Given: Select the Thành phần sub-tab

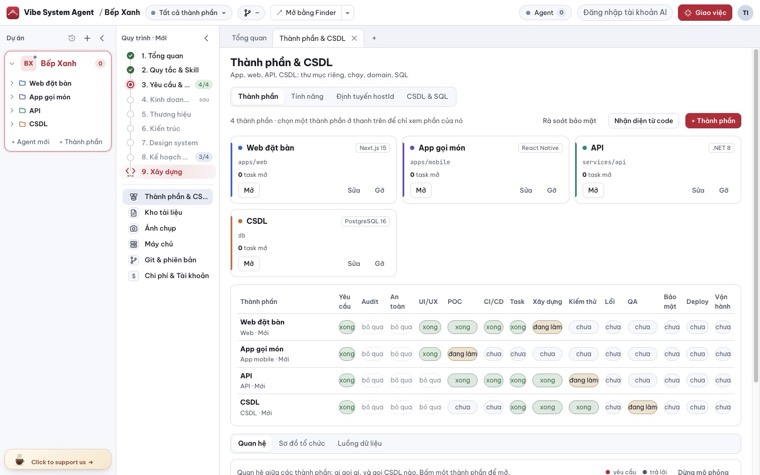Looking at the screenshot, I should [258, 96].
